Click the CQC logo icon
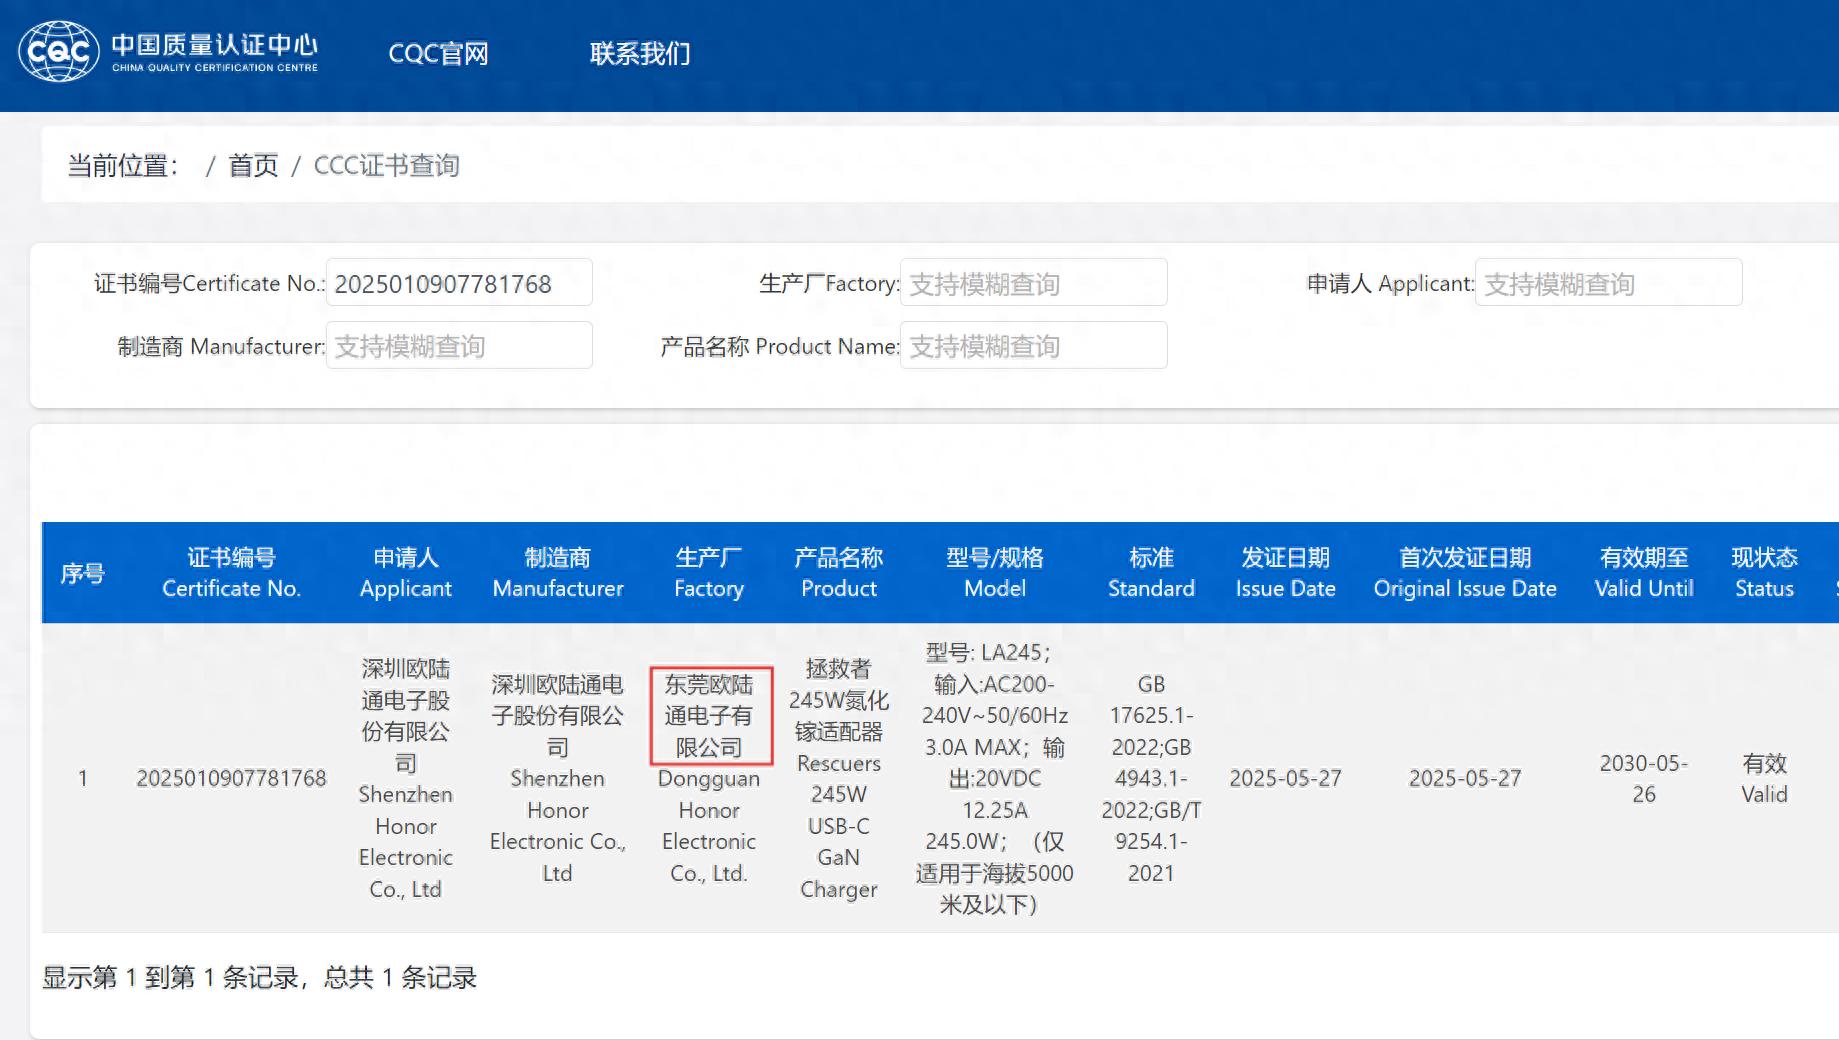 pyautogui.click(x=59, y=52)
